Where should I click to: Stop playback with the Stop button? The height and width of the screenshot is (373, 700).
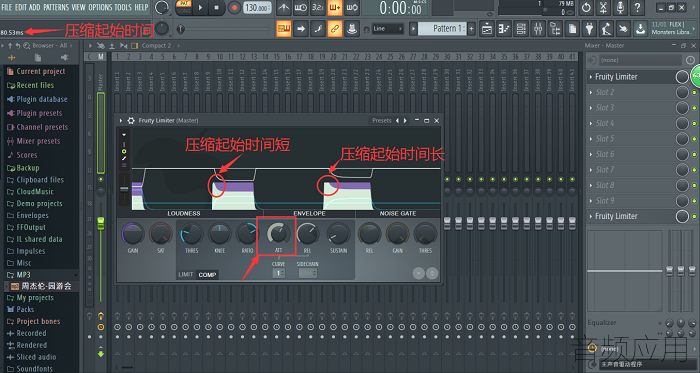(217, 8)
